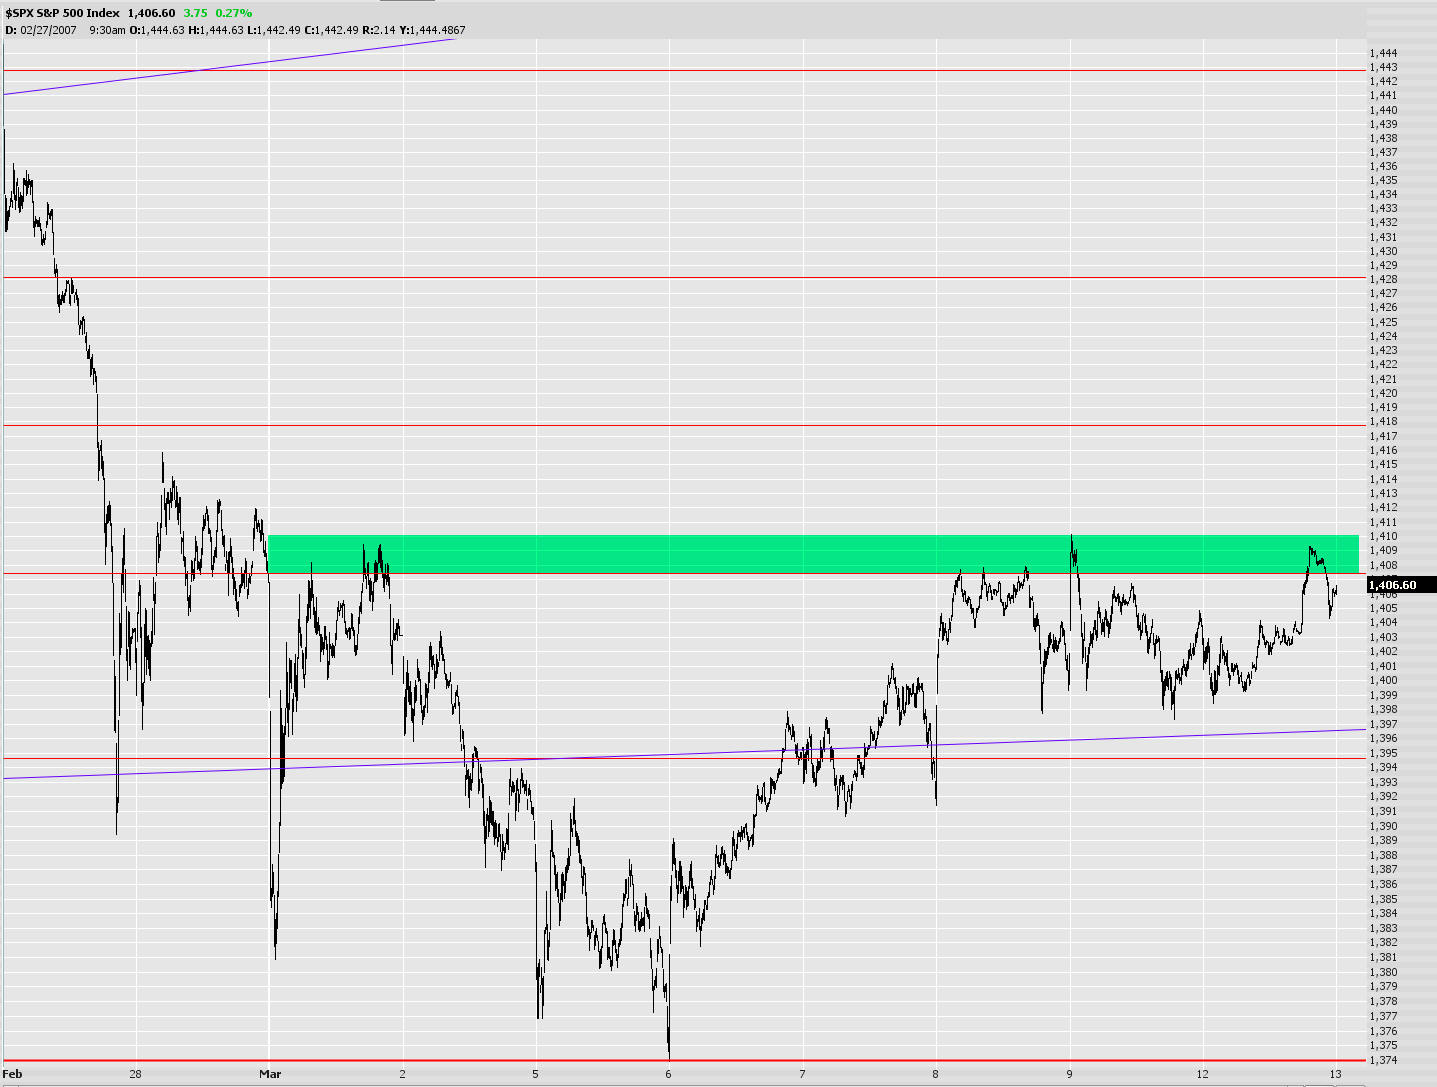Click the open value O:1,444.63
The height and width of the screenshot is (1087, 1437).
(157, 30)
